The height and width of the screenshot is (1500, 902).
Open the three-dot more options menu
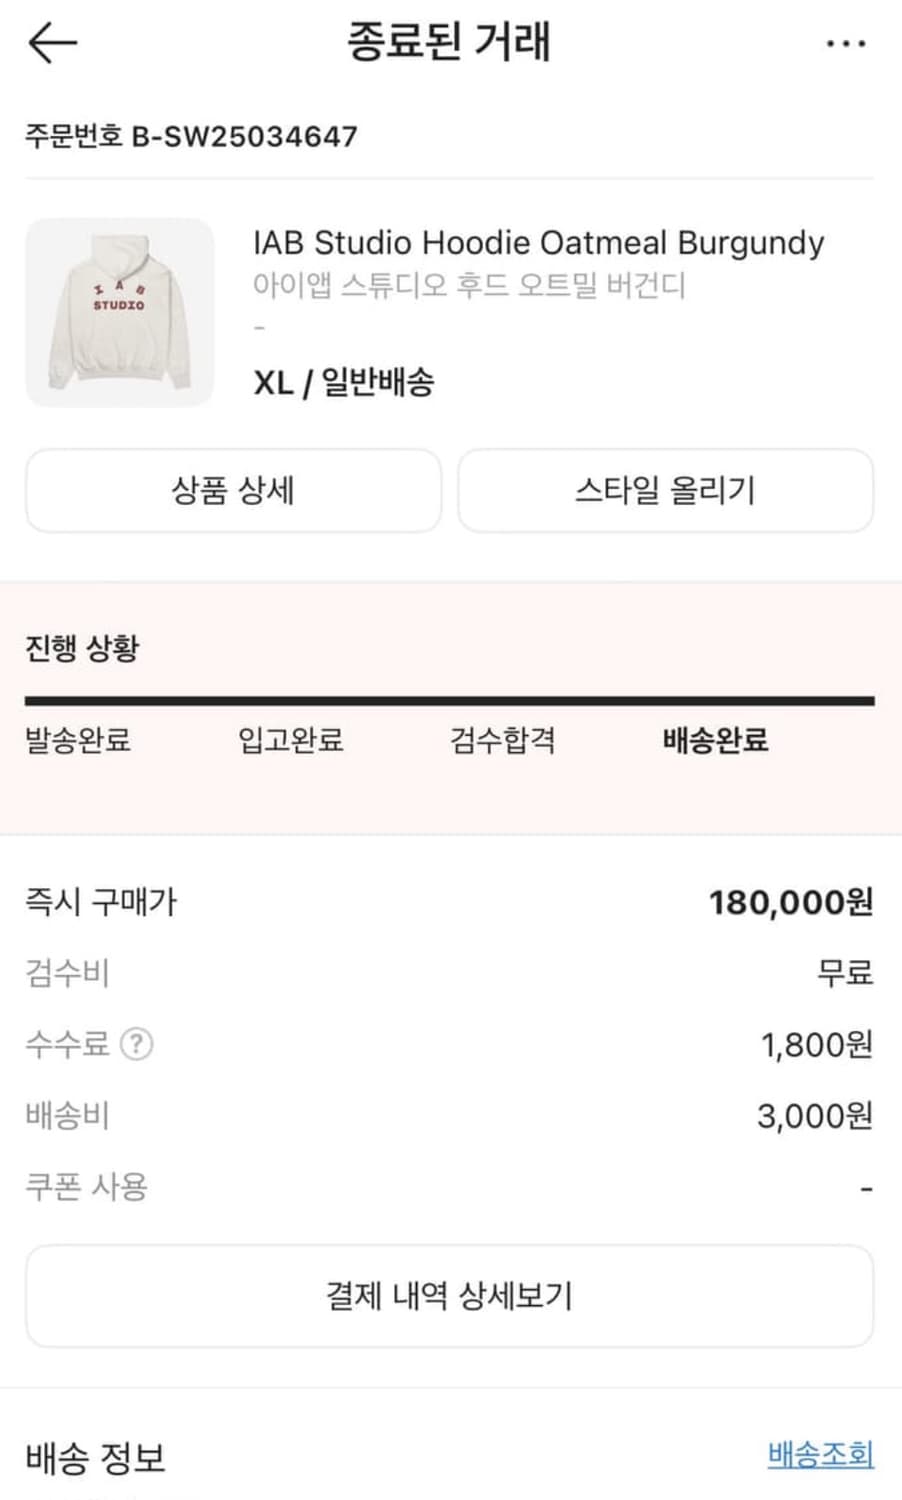[845, 44]
